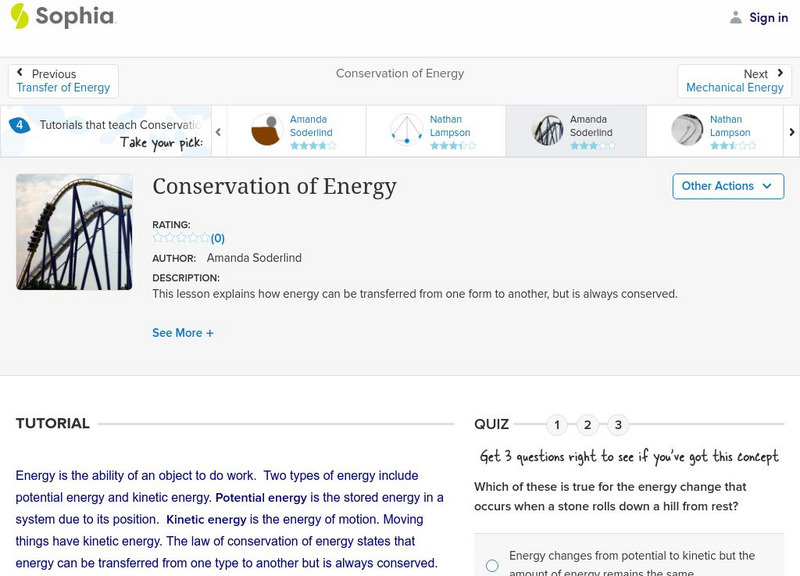Click the Sophia logo icon
This screenshot has height=576, width=800.
point(19,16)
